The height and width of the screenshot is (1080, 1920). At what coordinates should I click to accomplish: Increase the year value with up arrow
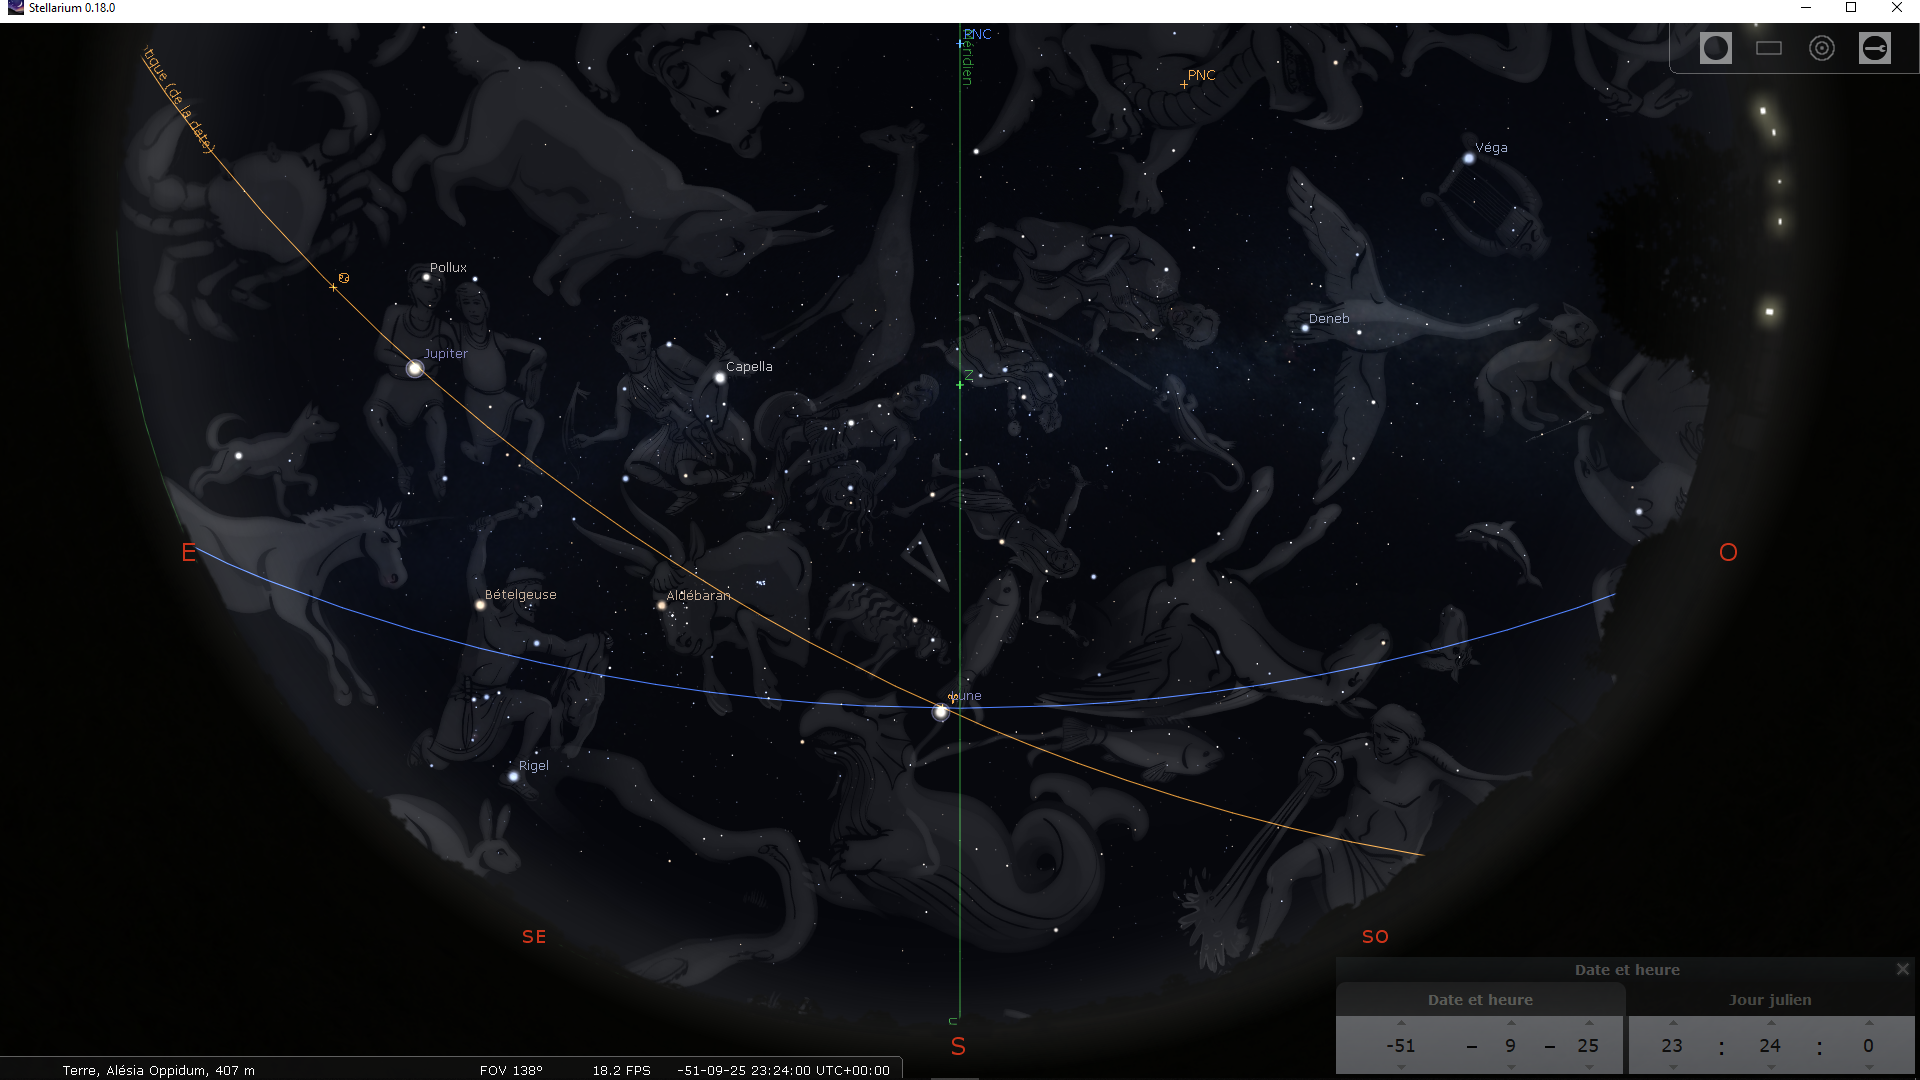[x=1401, y=1023]
